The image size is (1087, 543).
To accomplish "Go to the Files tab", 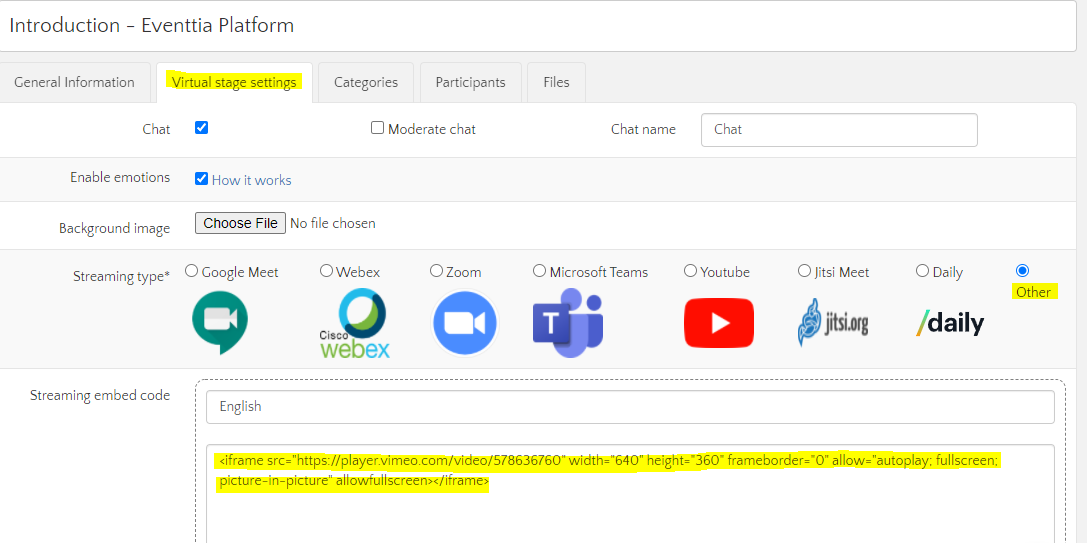I will coord(556,83).
